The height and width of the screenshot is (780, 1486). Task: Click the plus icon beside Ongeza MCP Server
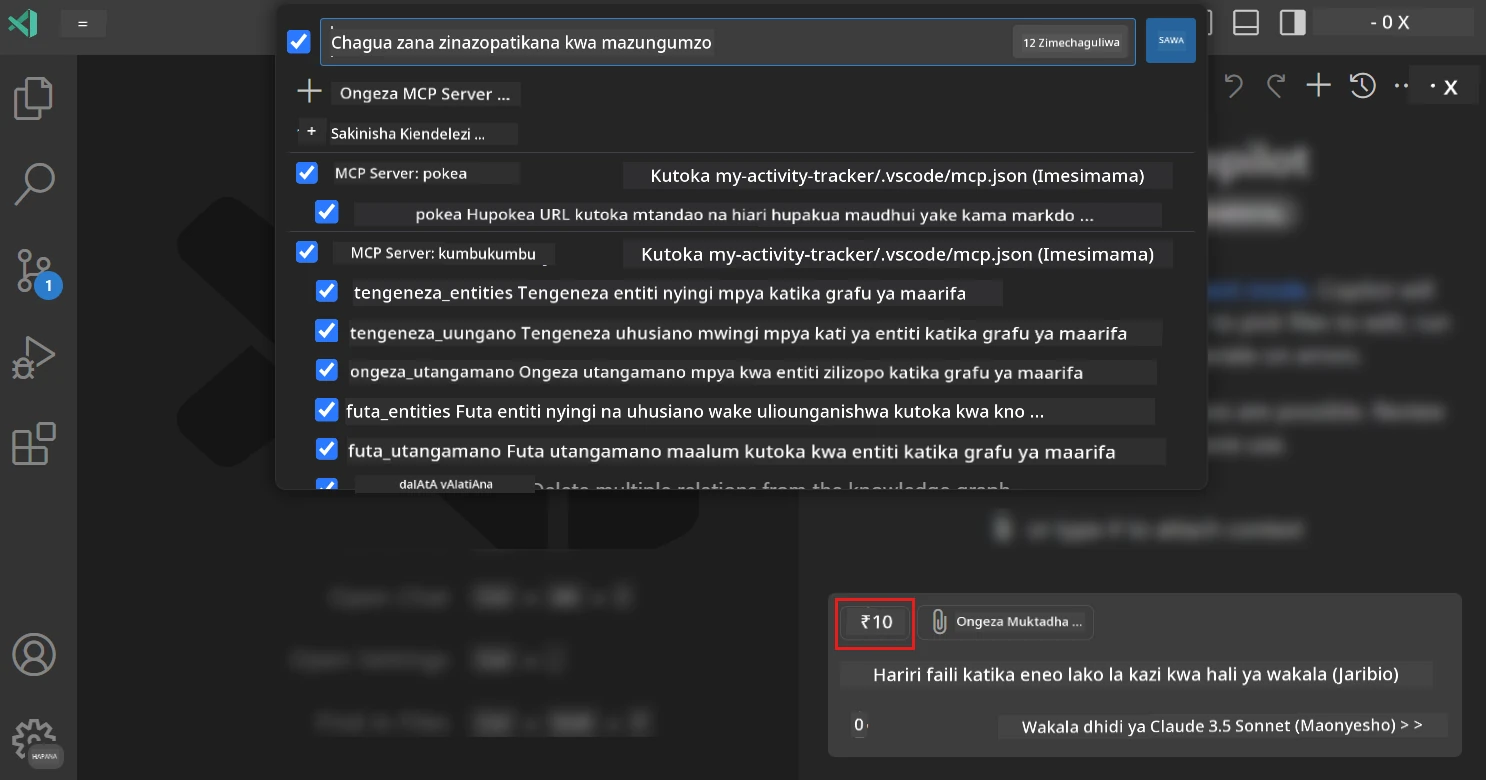(x=309, y=93)
